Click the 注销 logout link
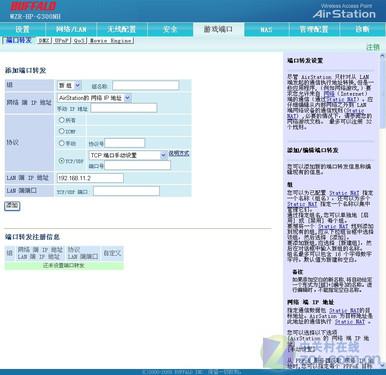 coord(373,47)
